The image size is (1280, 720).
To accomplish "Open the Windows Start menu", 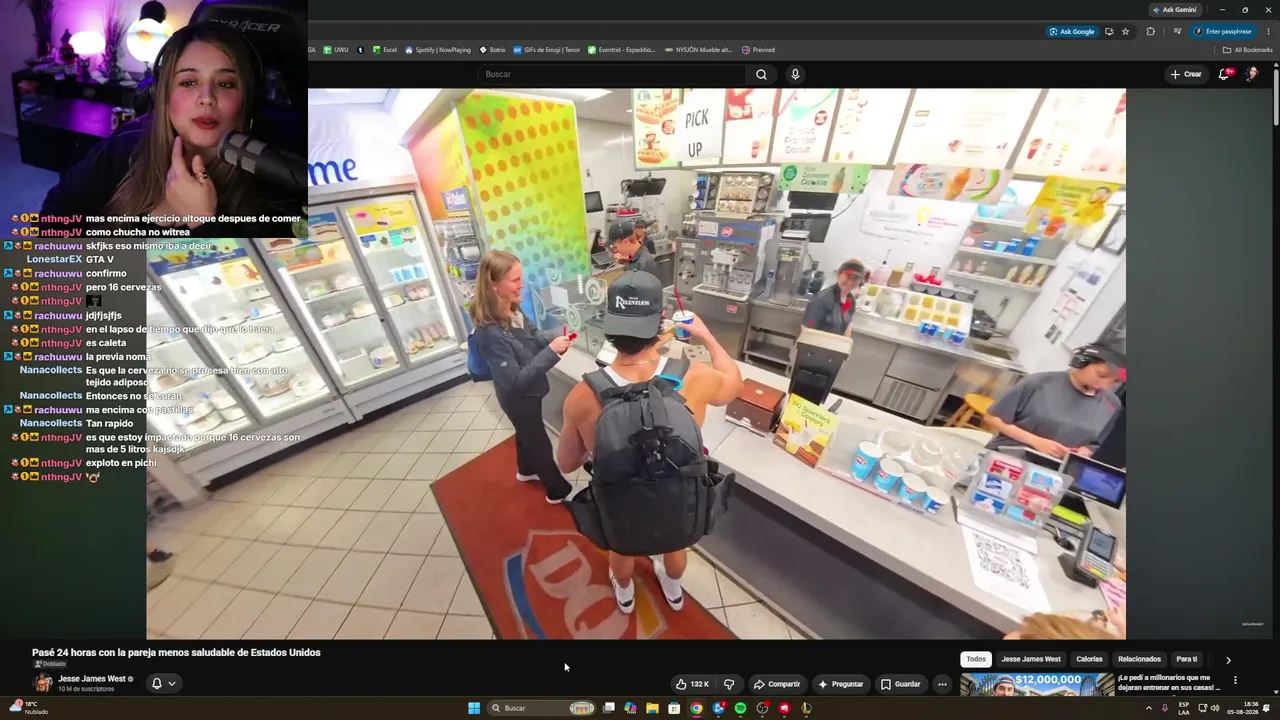I will (474, 708).
